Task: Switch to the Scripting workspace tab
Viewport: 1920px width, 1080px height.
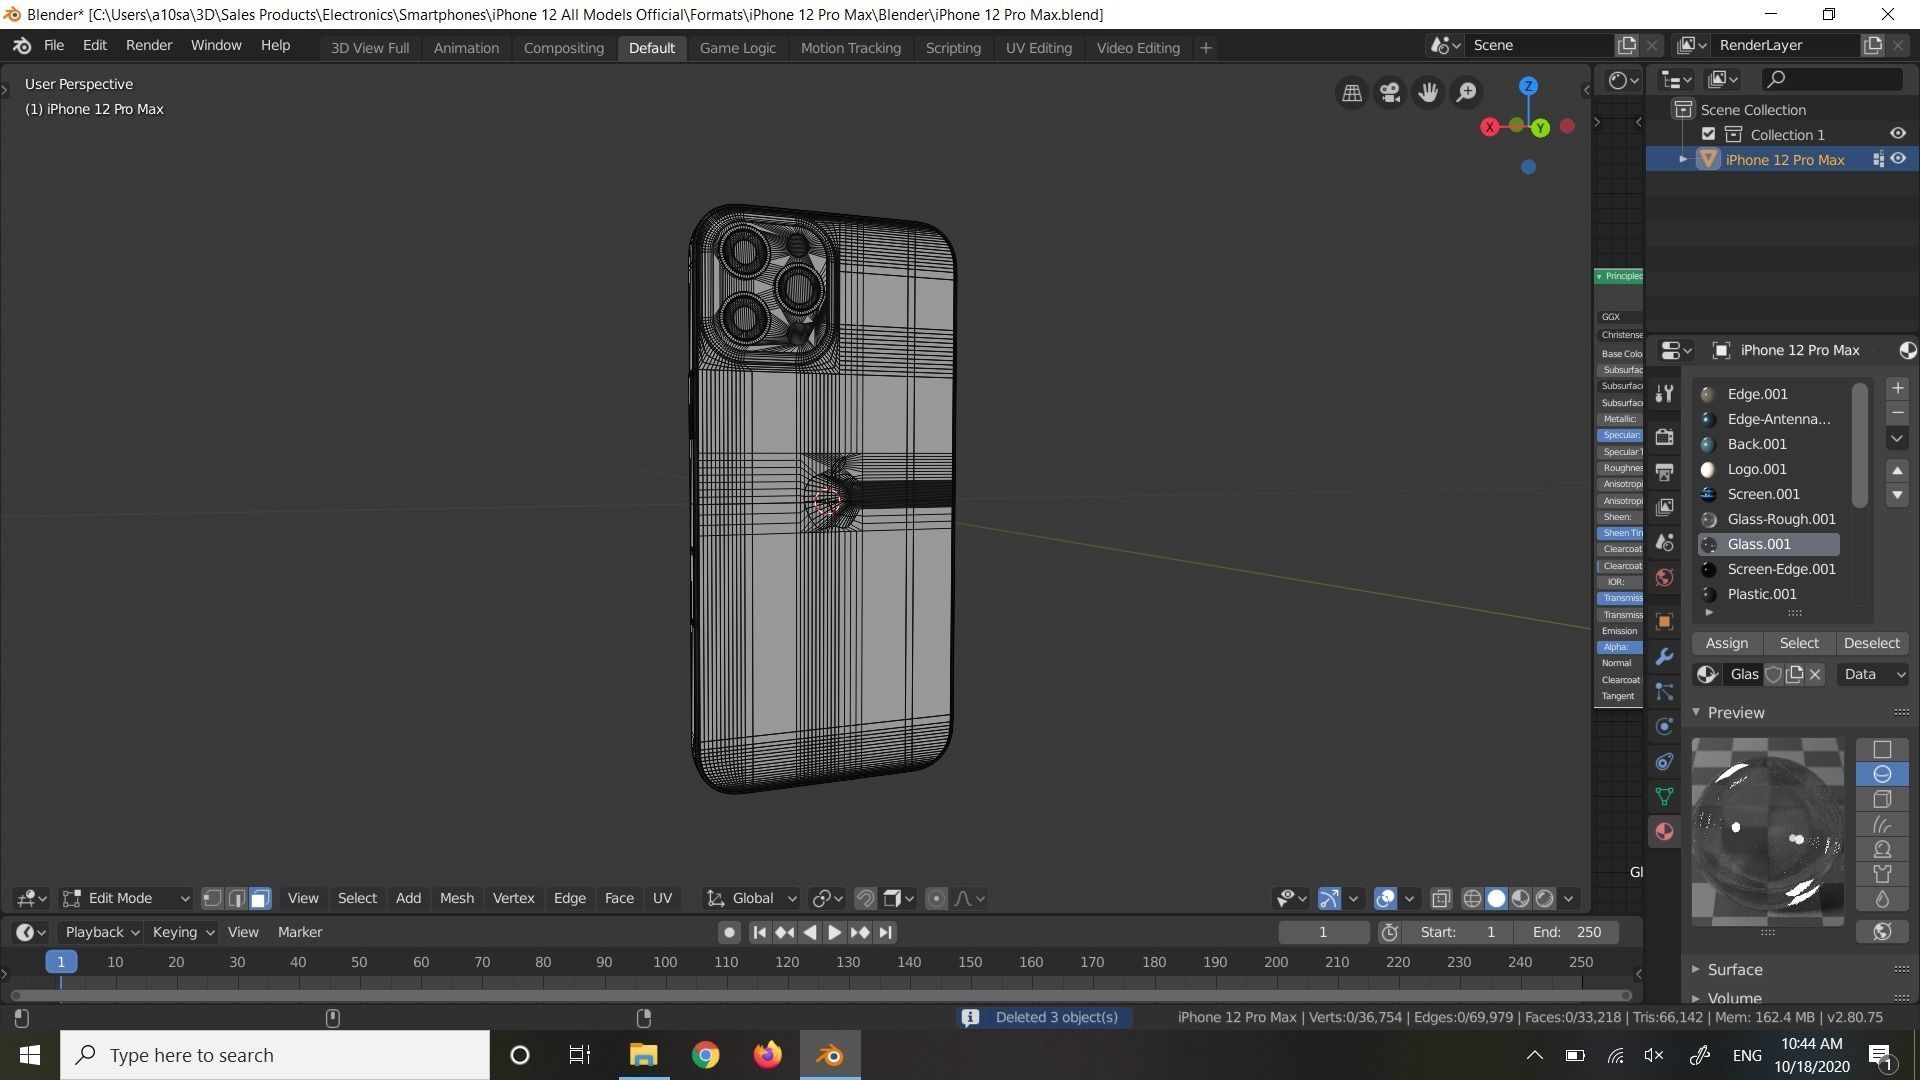Action: click(952, 48)
